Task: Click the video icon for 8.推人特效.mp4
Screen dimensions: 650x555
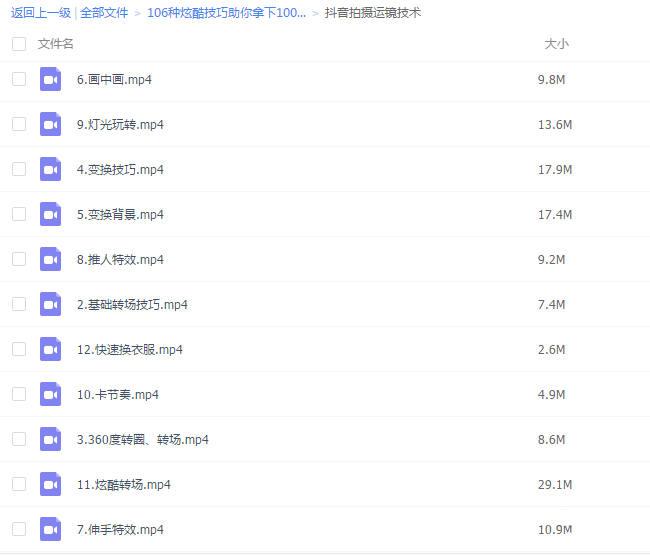Action: pyautogui.click(x=50, y=259)
